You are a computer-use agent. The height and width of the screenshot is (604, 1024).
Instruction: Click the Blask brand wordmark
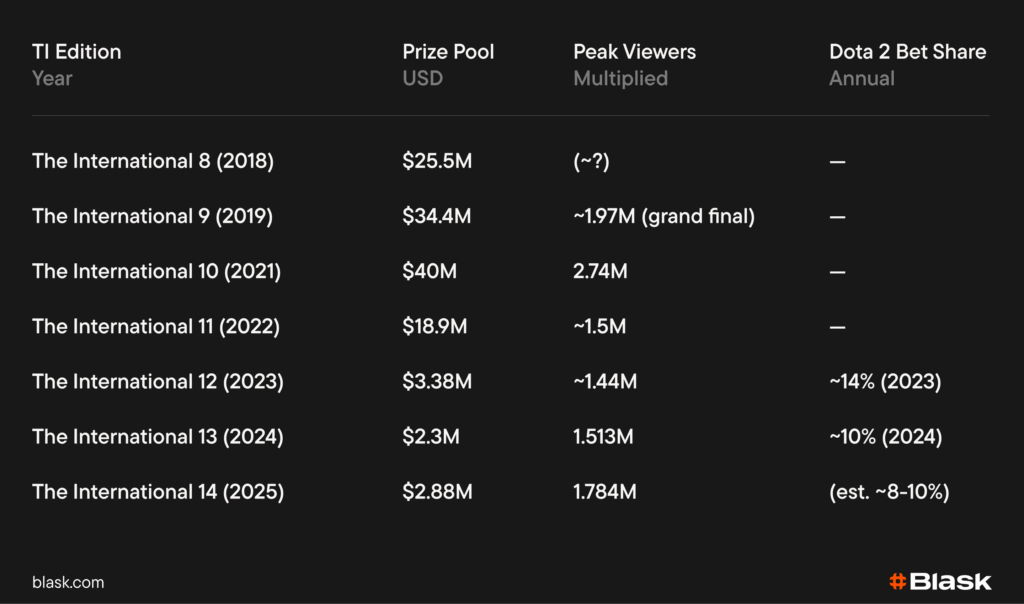pos(950,581)
